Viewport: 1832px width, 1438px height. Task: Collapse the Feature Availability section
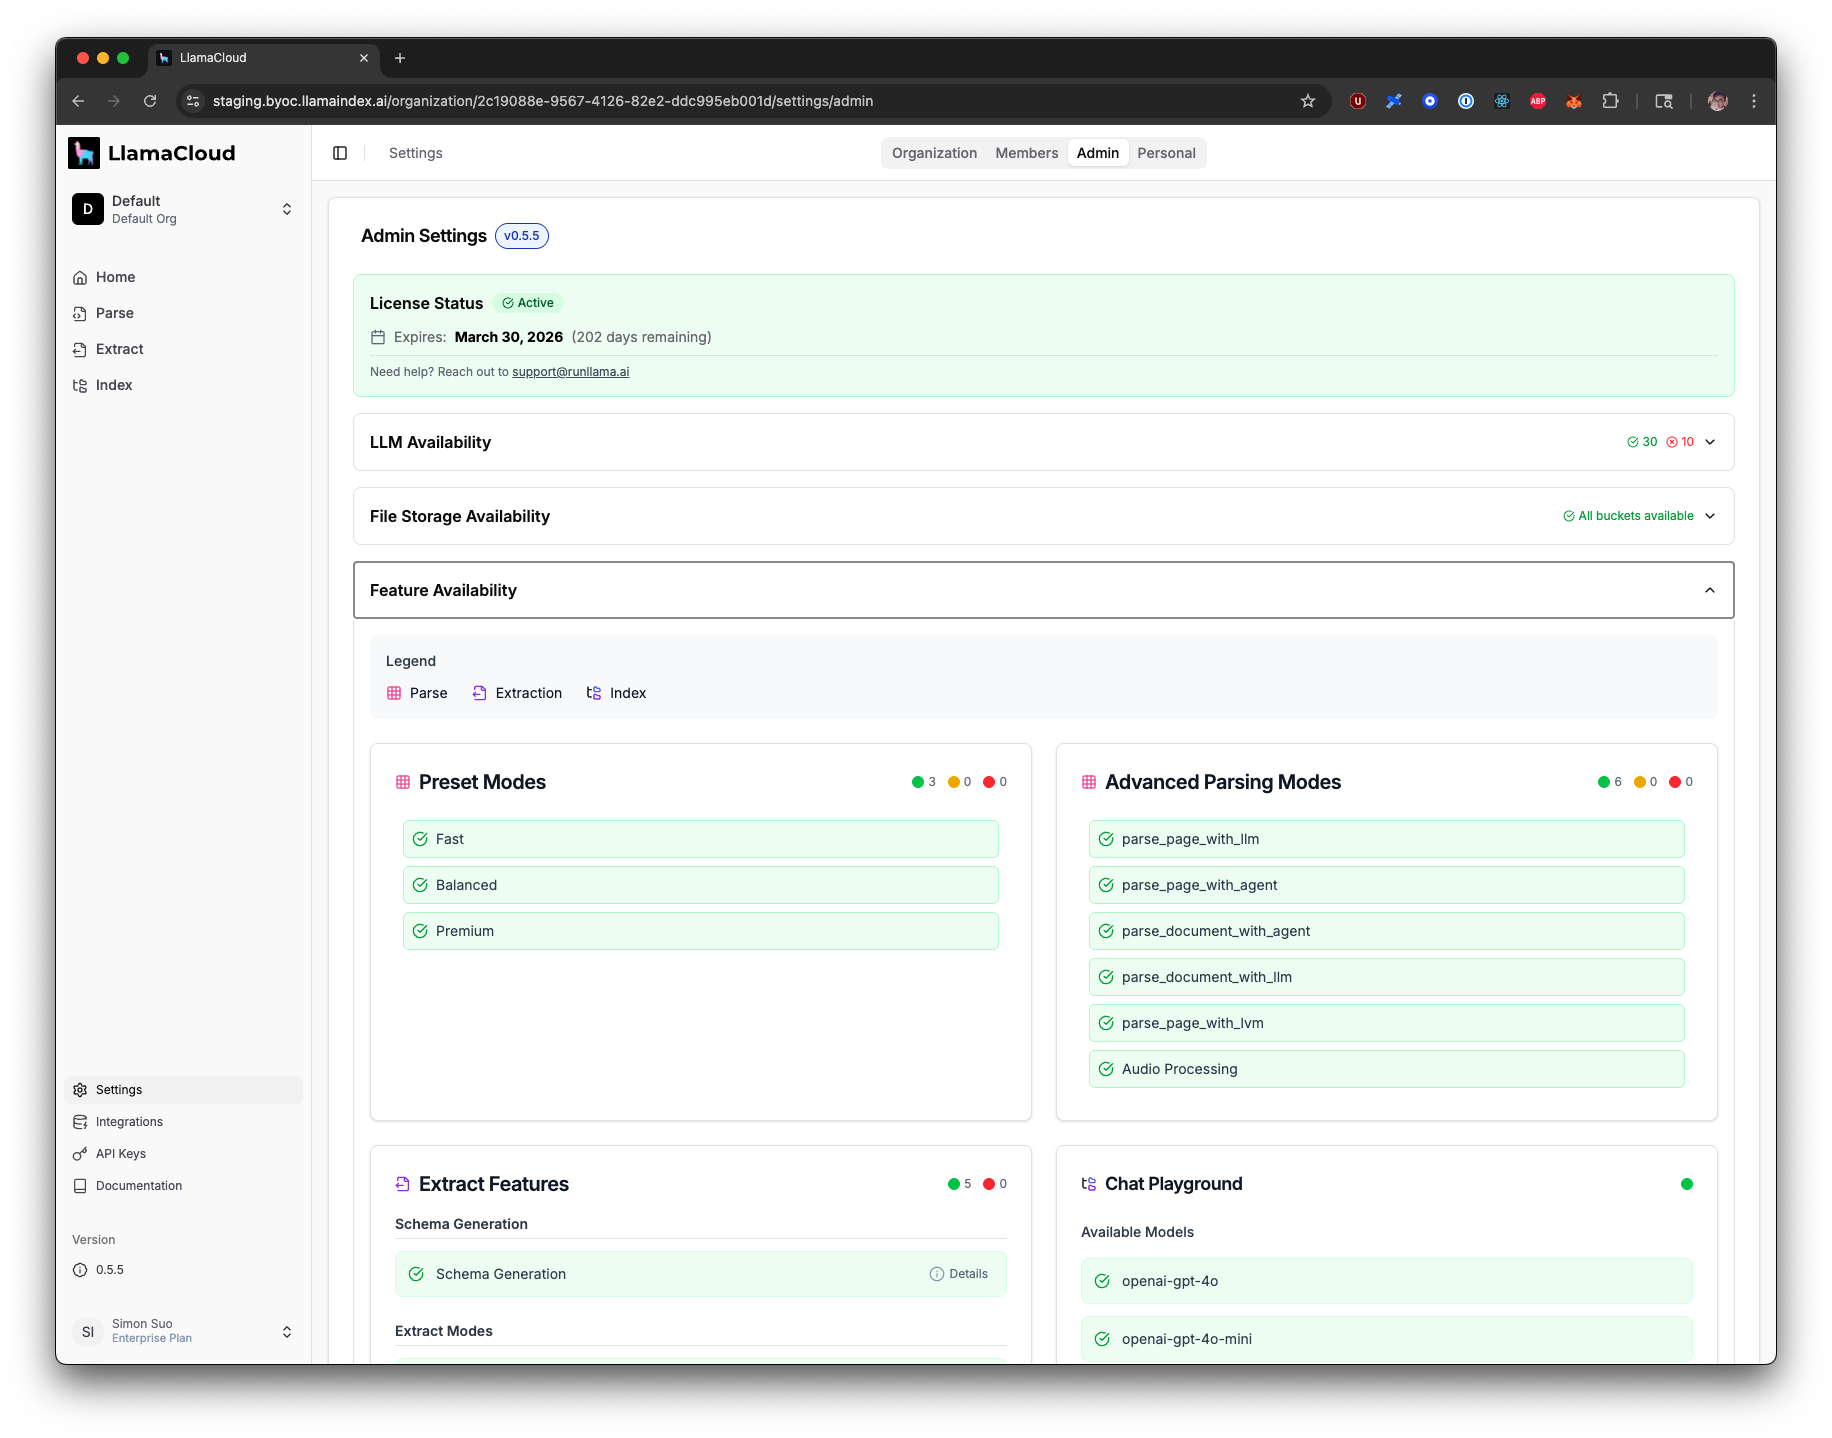[1709, 590]
